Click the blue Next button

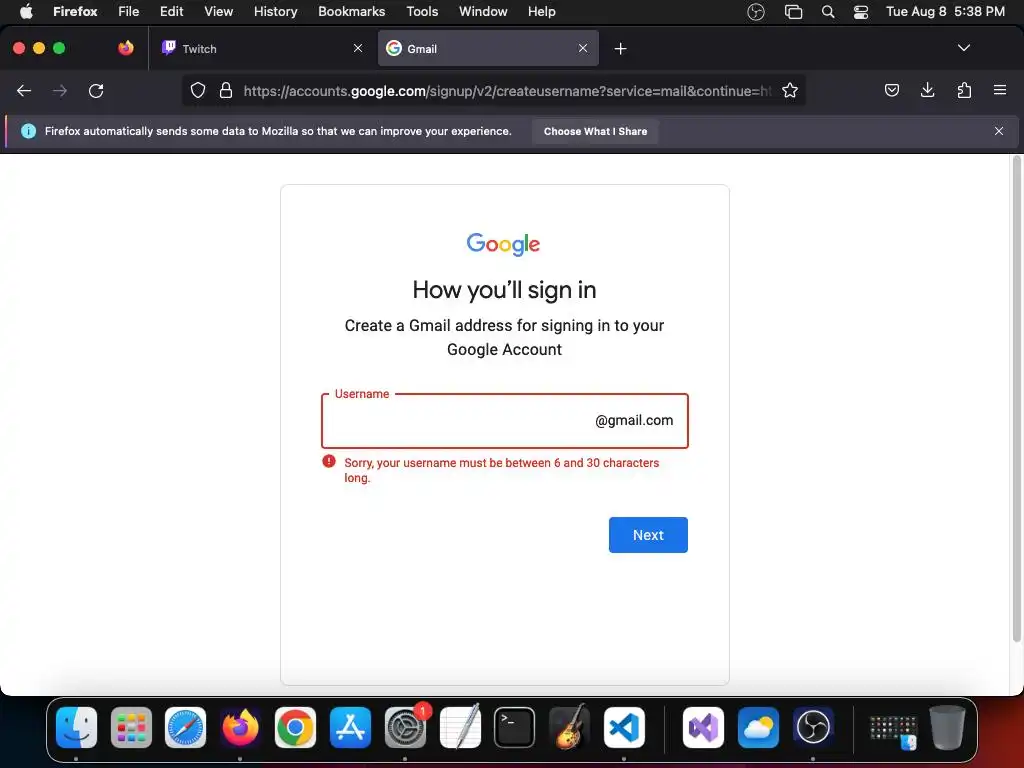pos(648,535)
